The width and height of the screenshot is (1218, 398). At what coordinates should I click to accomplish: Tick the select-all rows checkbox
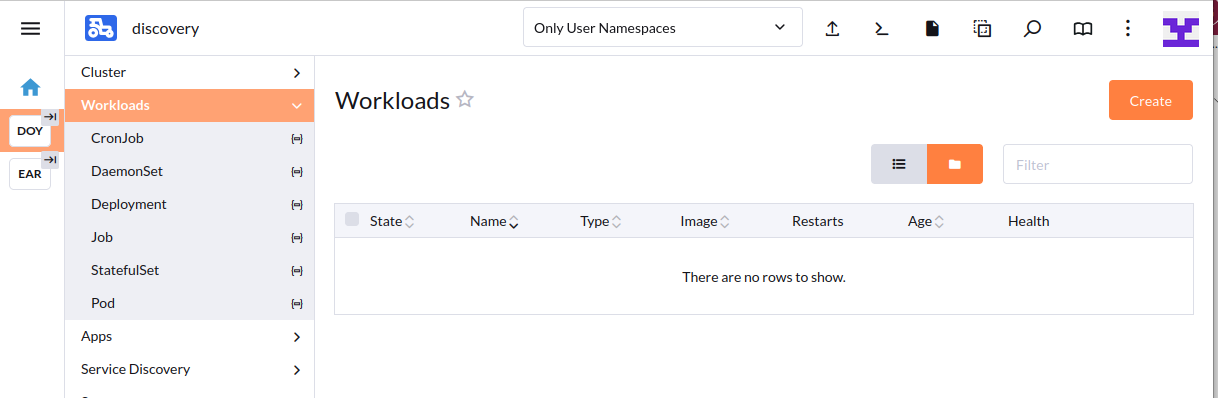pos(352,219)
